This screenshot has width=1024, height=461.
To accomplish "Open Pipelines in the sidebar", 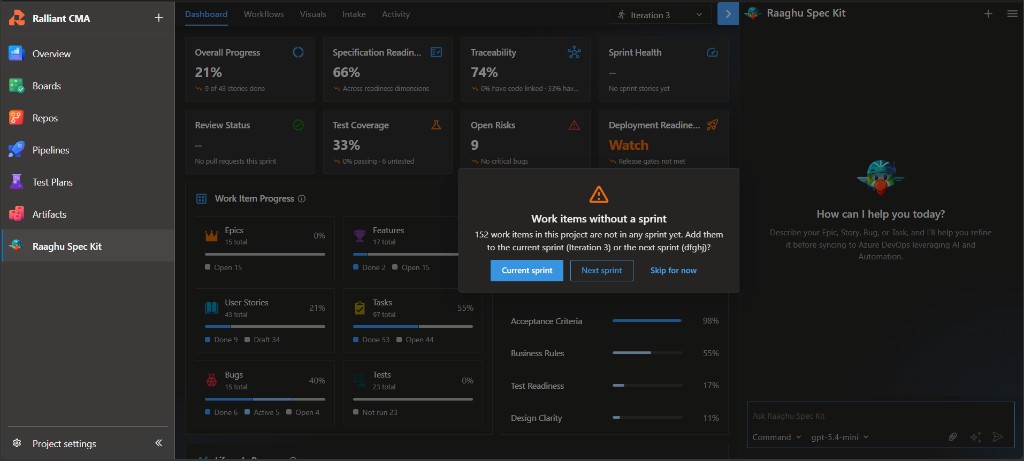I will pos(88,150).
